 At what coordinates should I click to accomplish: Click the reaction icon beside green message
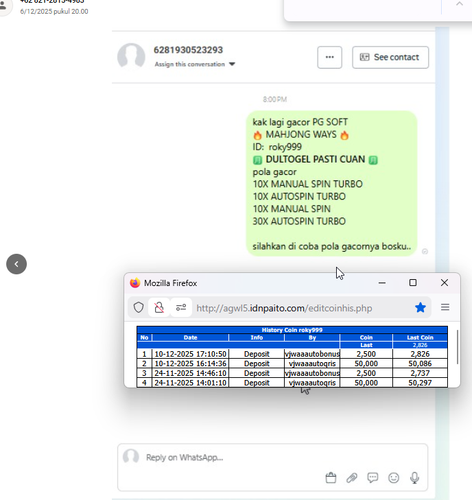pyautogui.click(x=425, y=251)
